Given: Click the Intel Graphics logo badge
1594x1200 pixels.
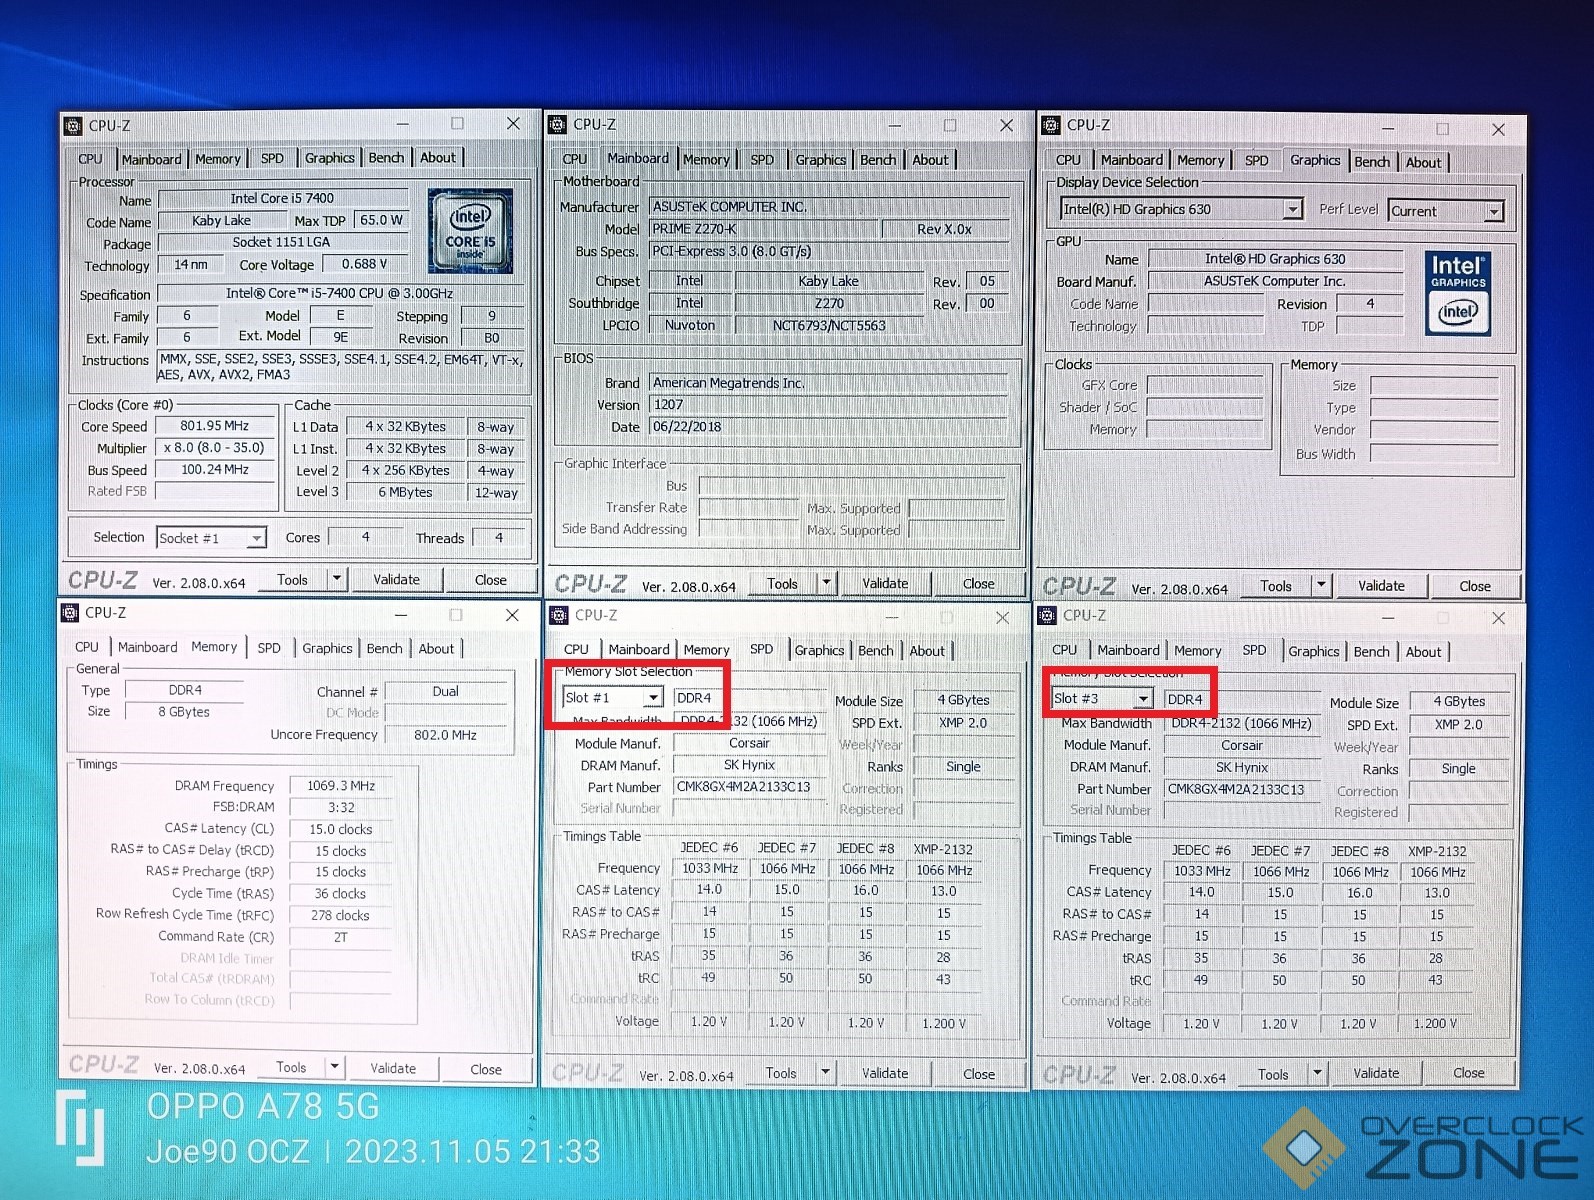Looking at the screenshot, I should 1457,293.
